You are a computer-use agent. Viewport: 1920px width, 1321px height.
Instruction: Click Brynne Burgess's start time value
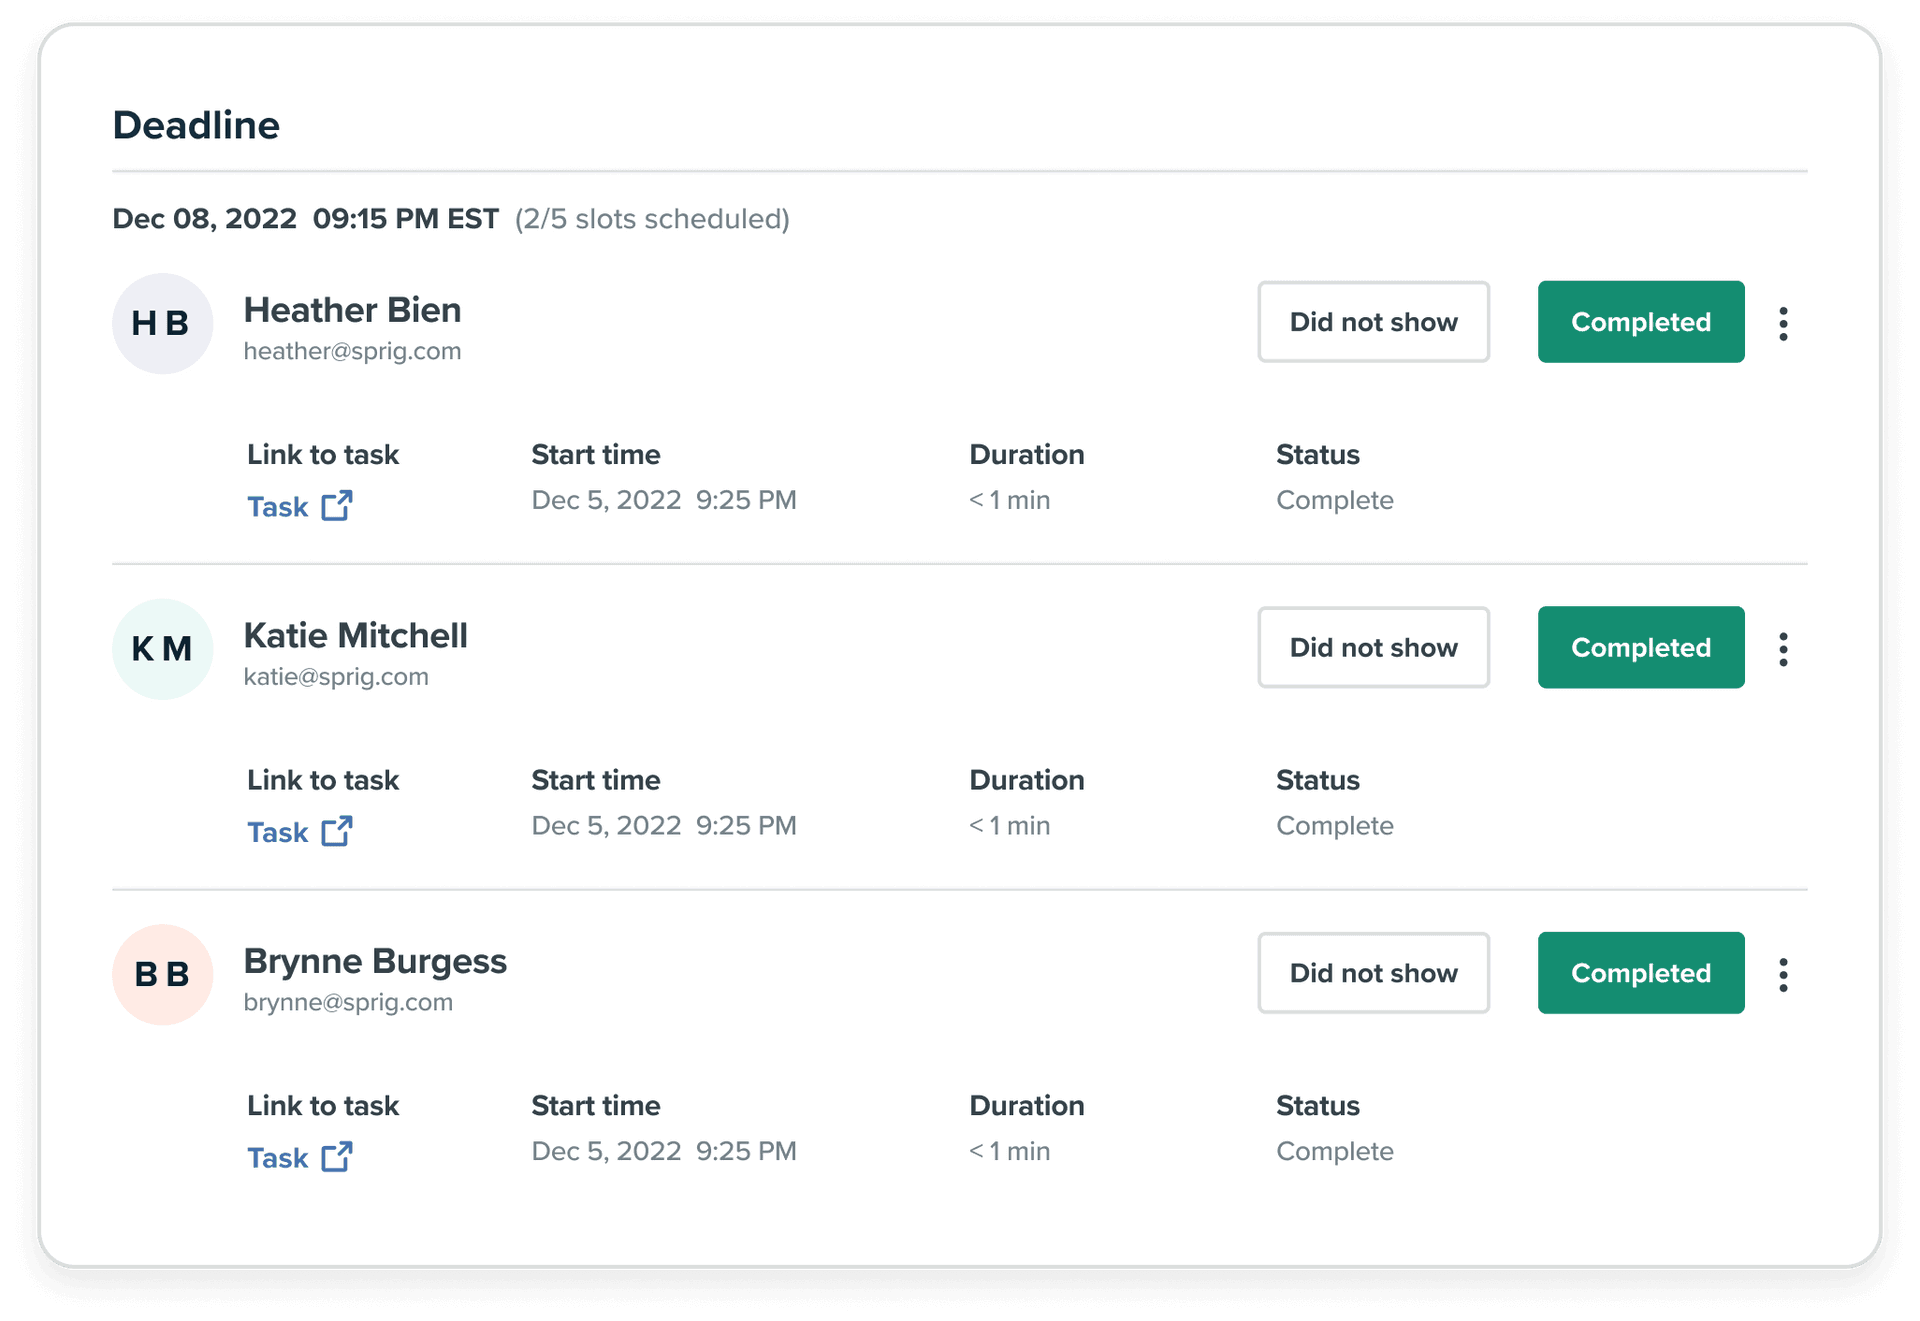click(664, 1151)
